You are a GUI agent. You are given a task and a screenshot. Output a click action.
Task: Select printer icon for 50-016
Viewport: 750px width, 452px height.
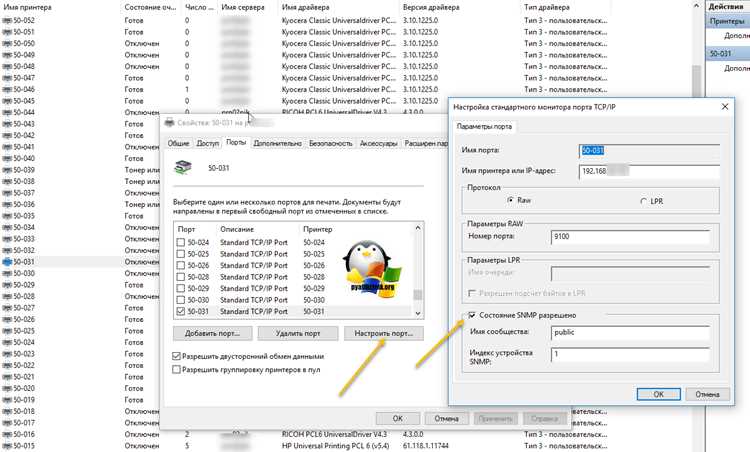[x=7, y=434]
